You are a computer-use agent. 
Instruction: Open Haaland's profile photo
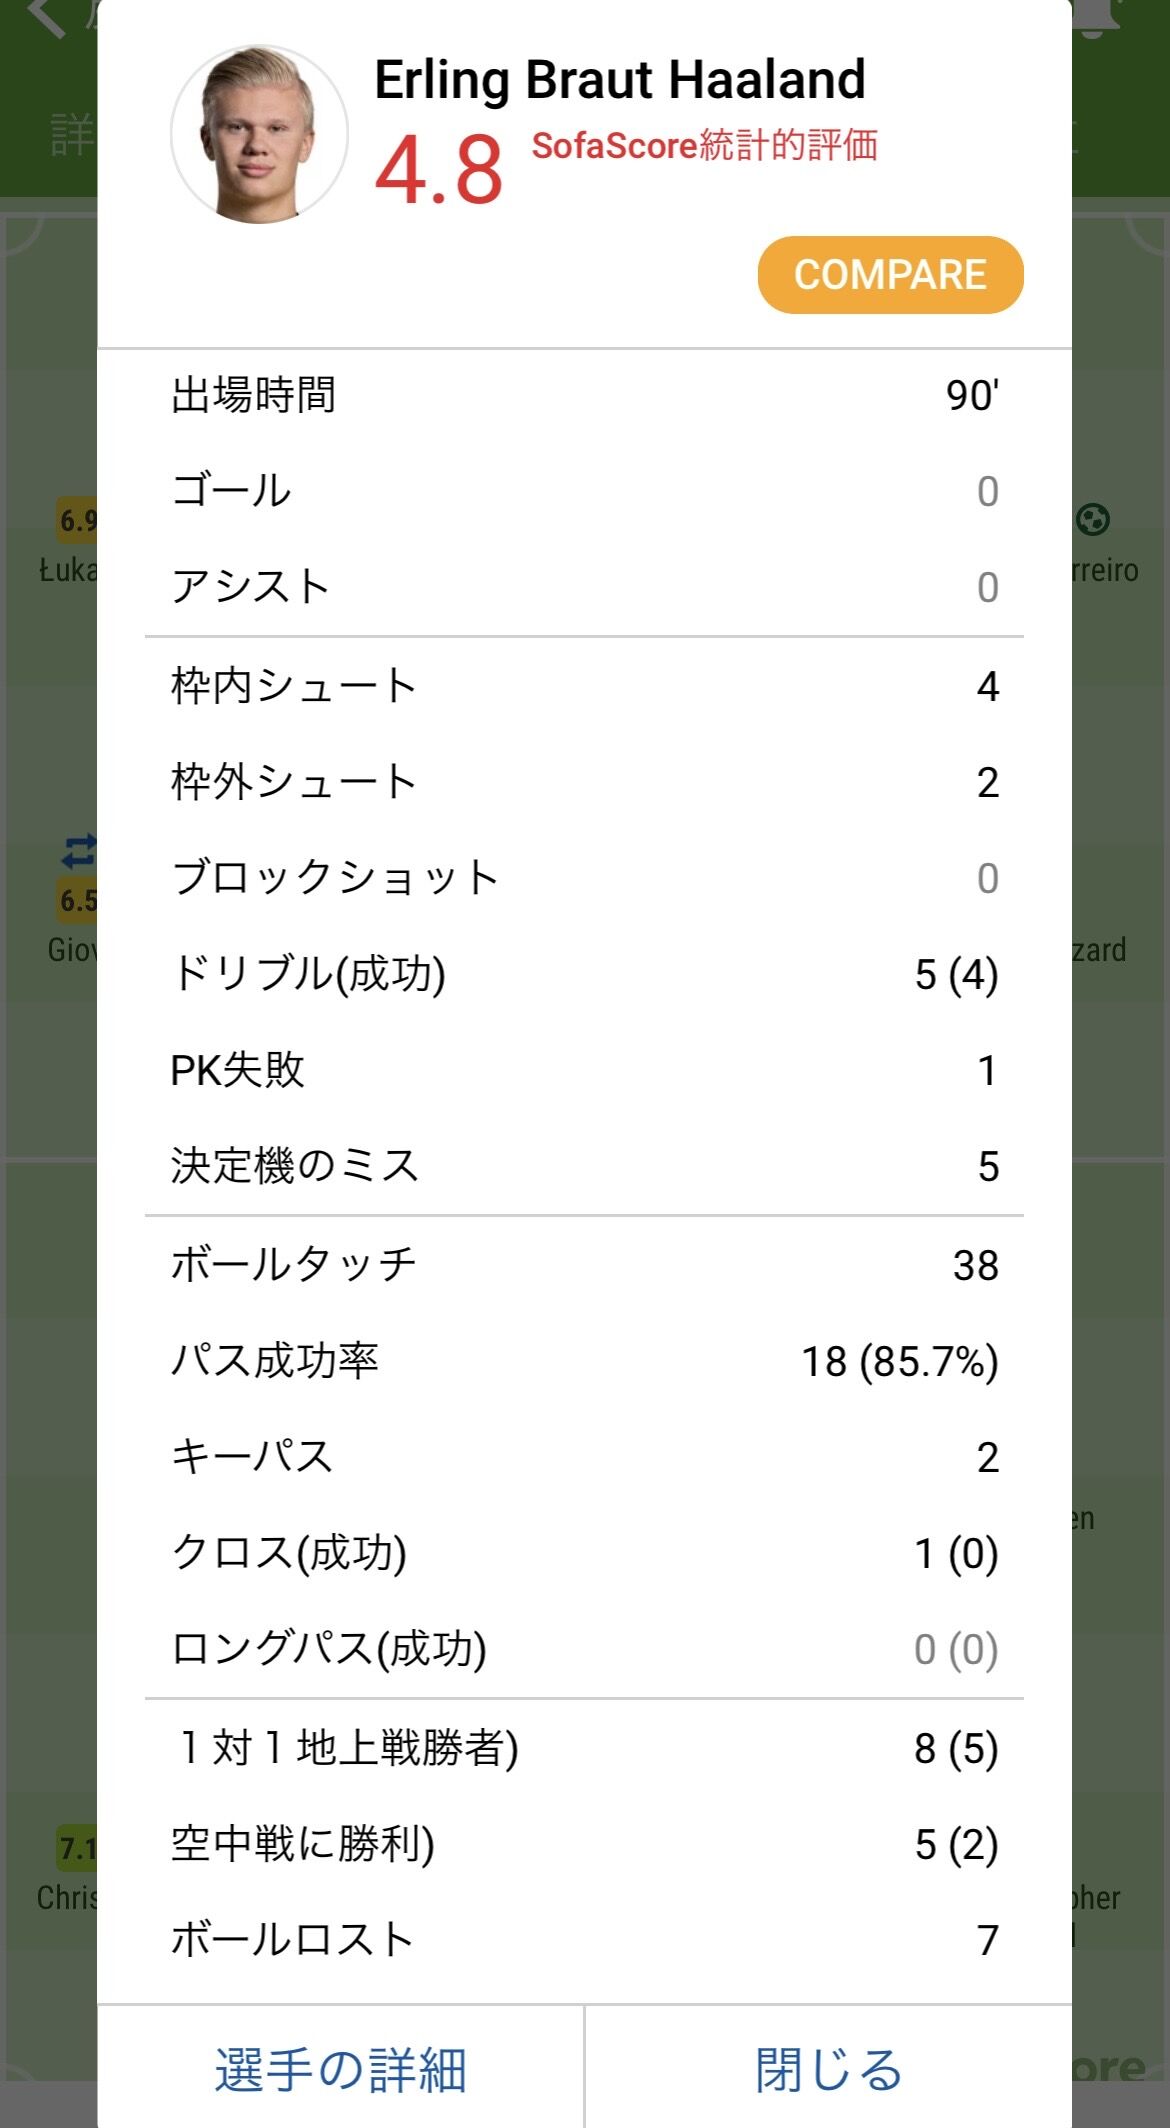(x=259, y=134)
